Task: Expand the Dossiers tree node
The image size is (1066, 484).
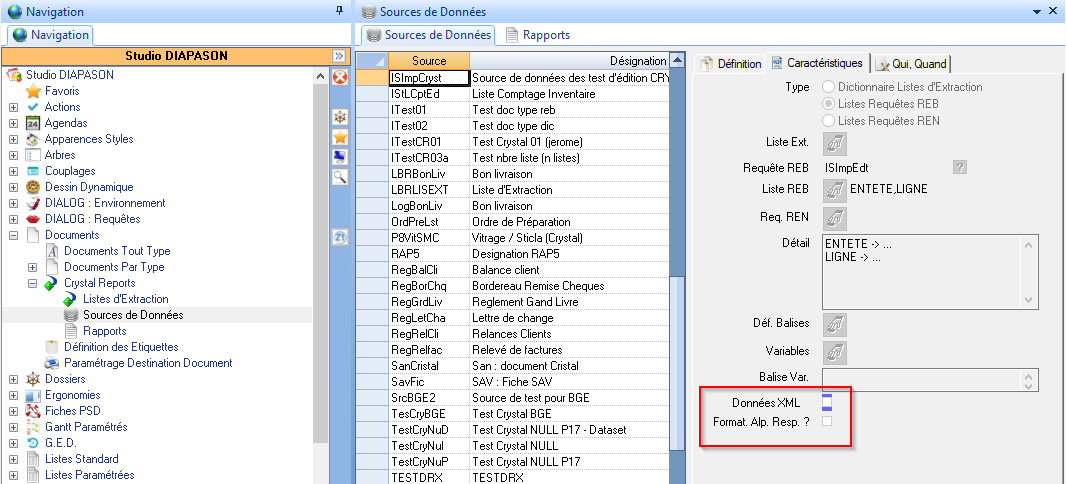Action: pyautogui.click(x=13, y=379)
